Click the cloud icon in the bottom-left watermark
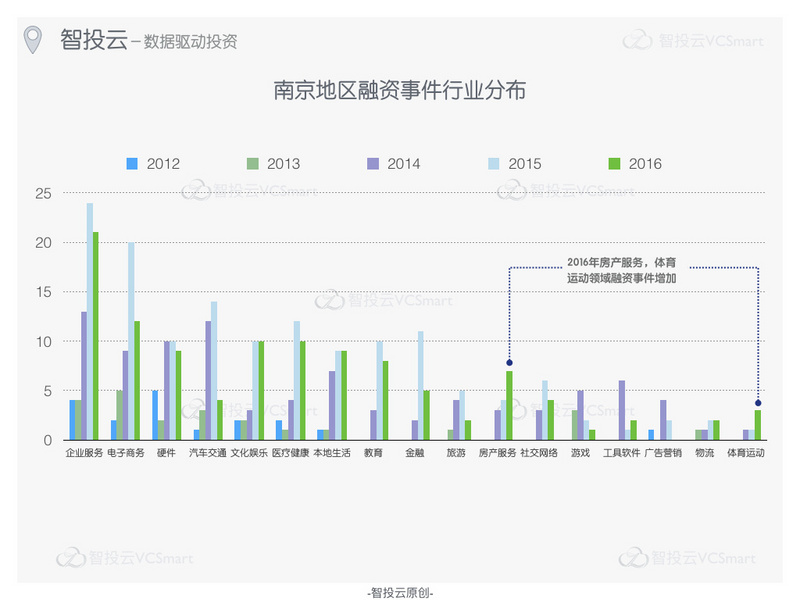The width and height of the screenshot is (800, 600). (73, 557)
